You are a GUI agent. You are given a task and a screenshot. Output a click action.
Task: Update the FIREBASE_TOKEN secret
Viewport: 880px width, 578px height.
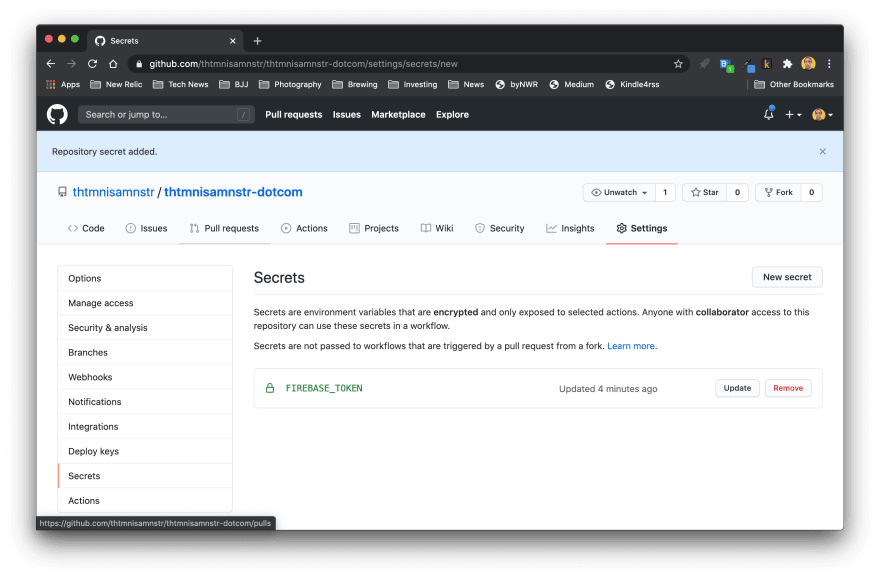(737, 388)
